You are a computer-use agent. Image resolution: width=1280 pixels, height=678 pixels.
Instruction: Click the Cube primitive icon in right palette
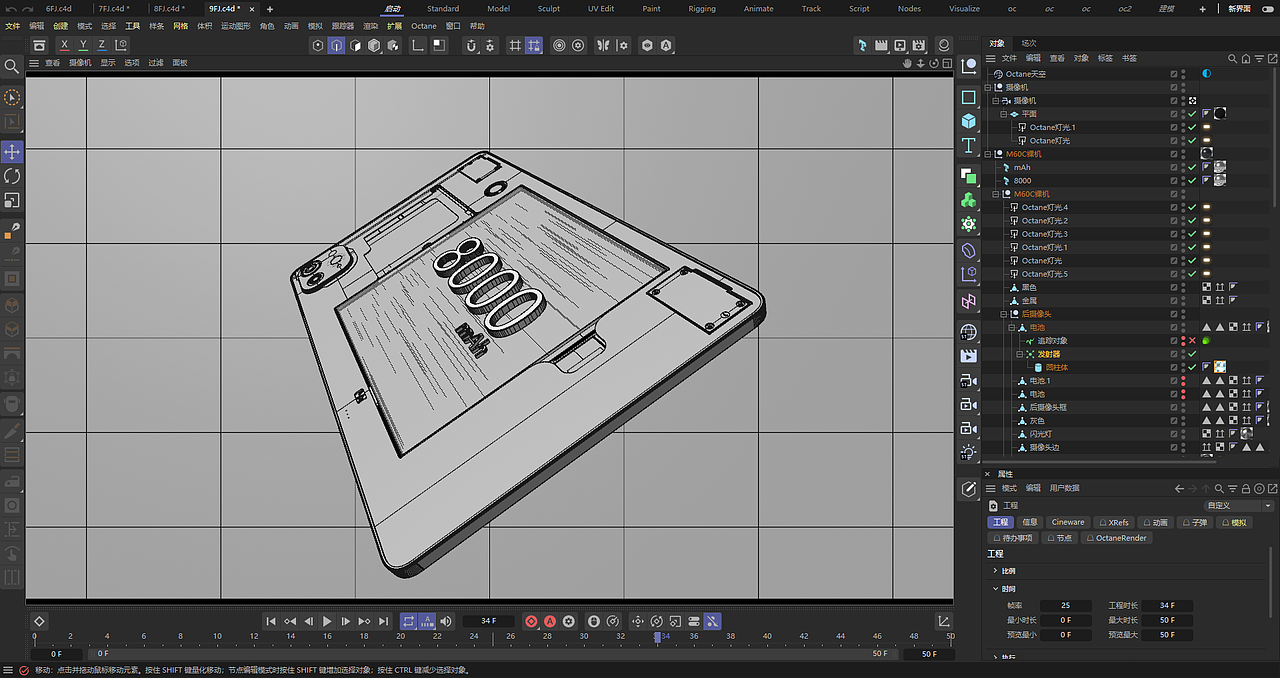click(968, 121)
